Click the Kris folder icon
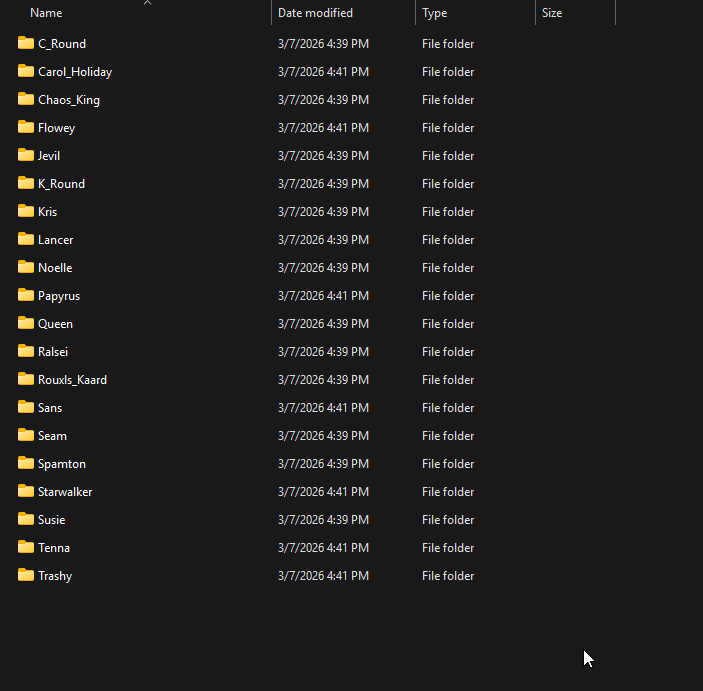 26,211
